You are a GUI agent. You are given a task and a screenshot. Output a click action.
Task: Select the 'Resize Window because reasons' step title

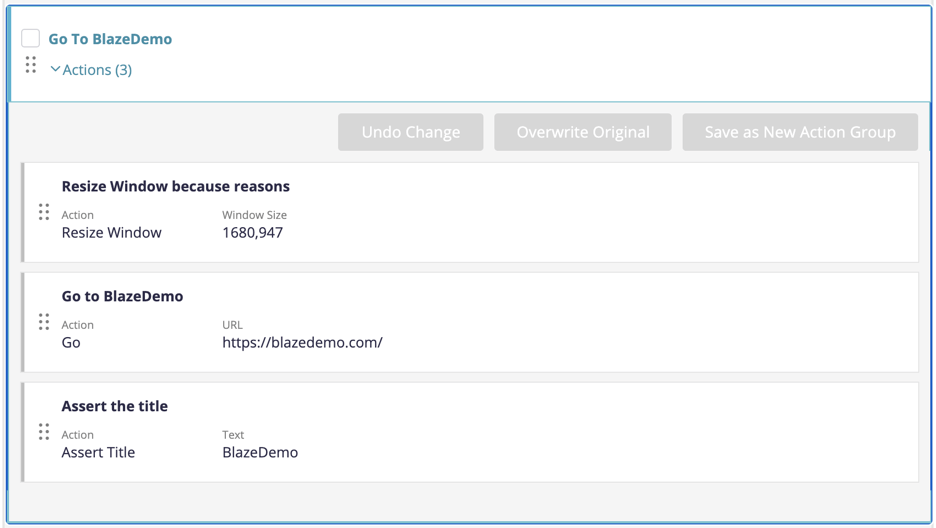point(176,186)
